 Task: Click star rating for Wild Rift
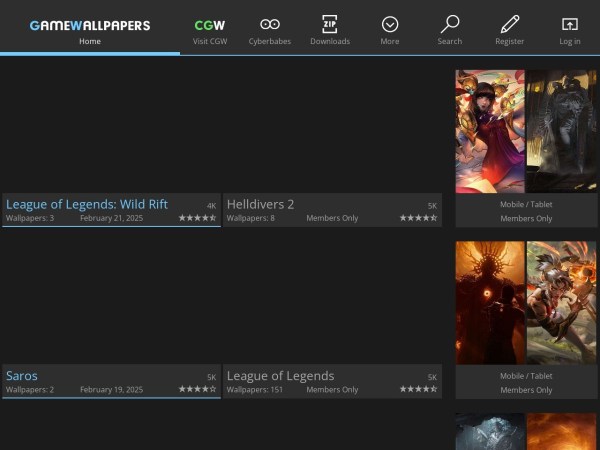197,218
